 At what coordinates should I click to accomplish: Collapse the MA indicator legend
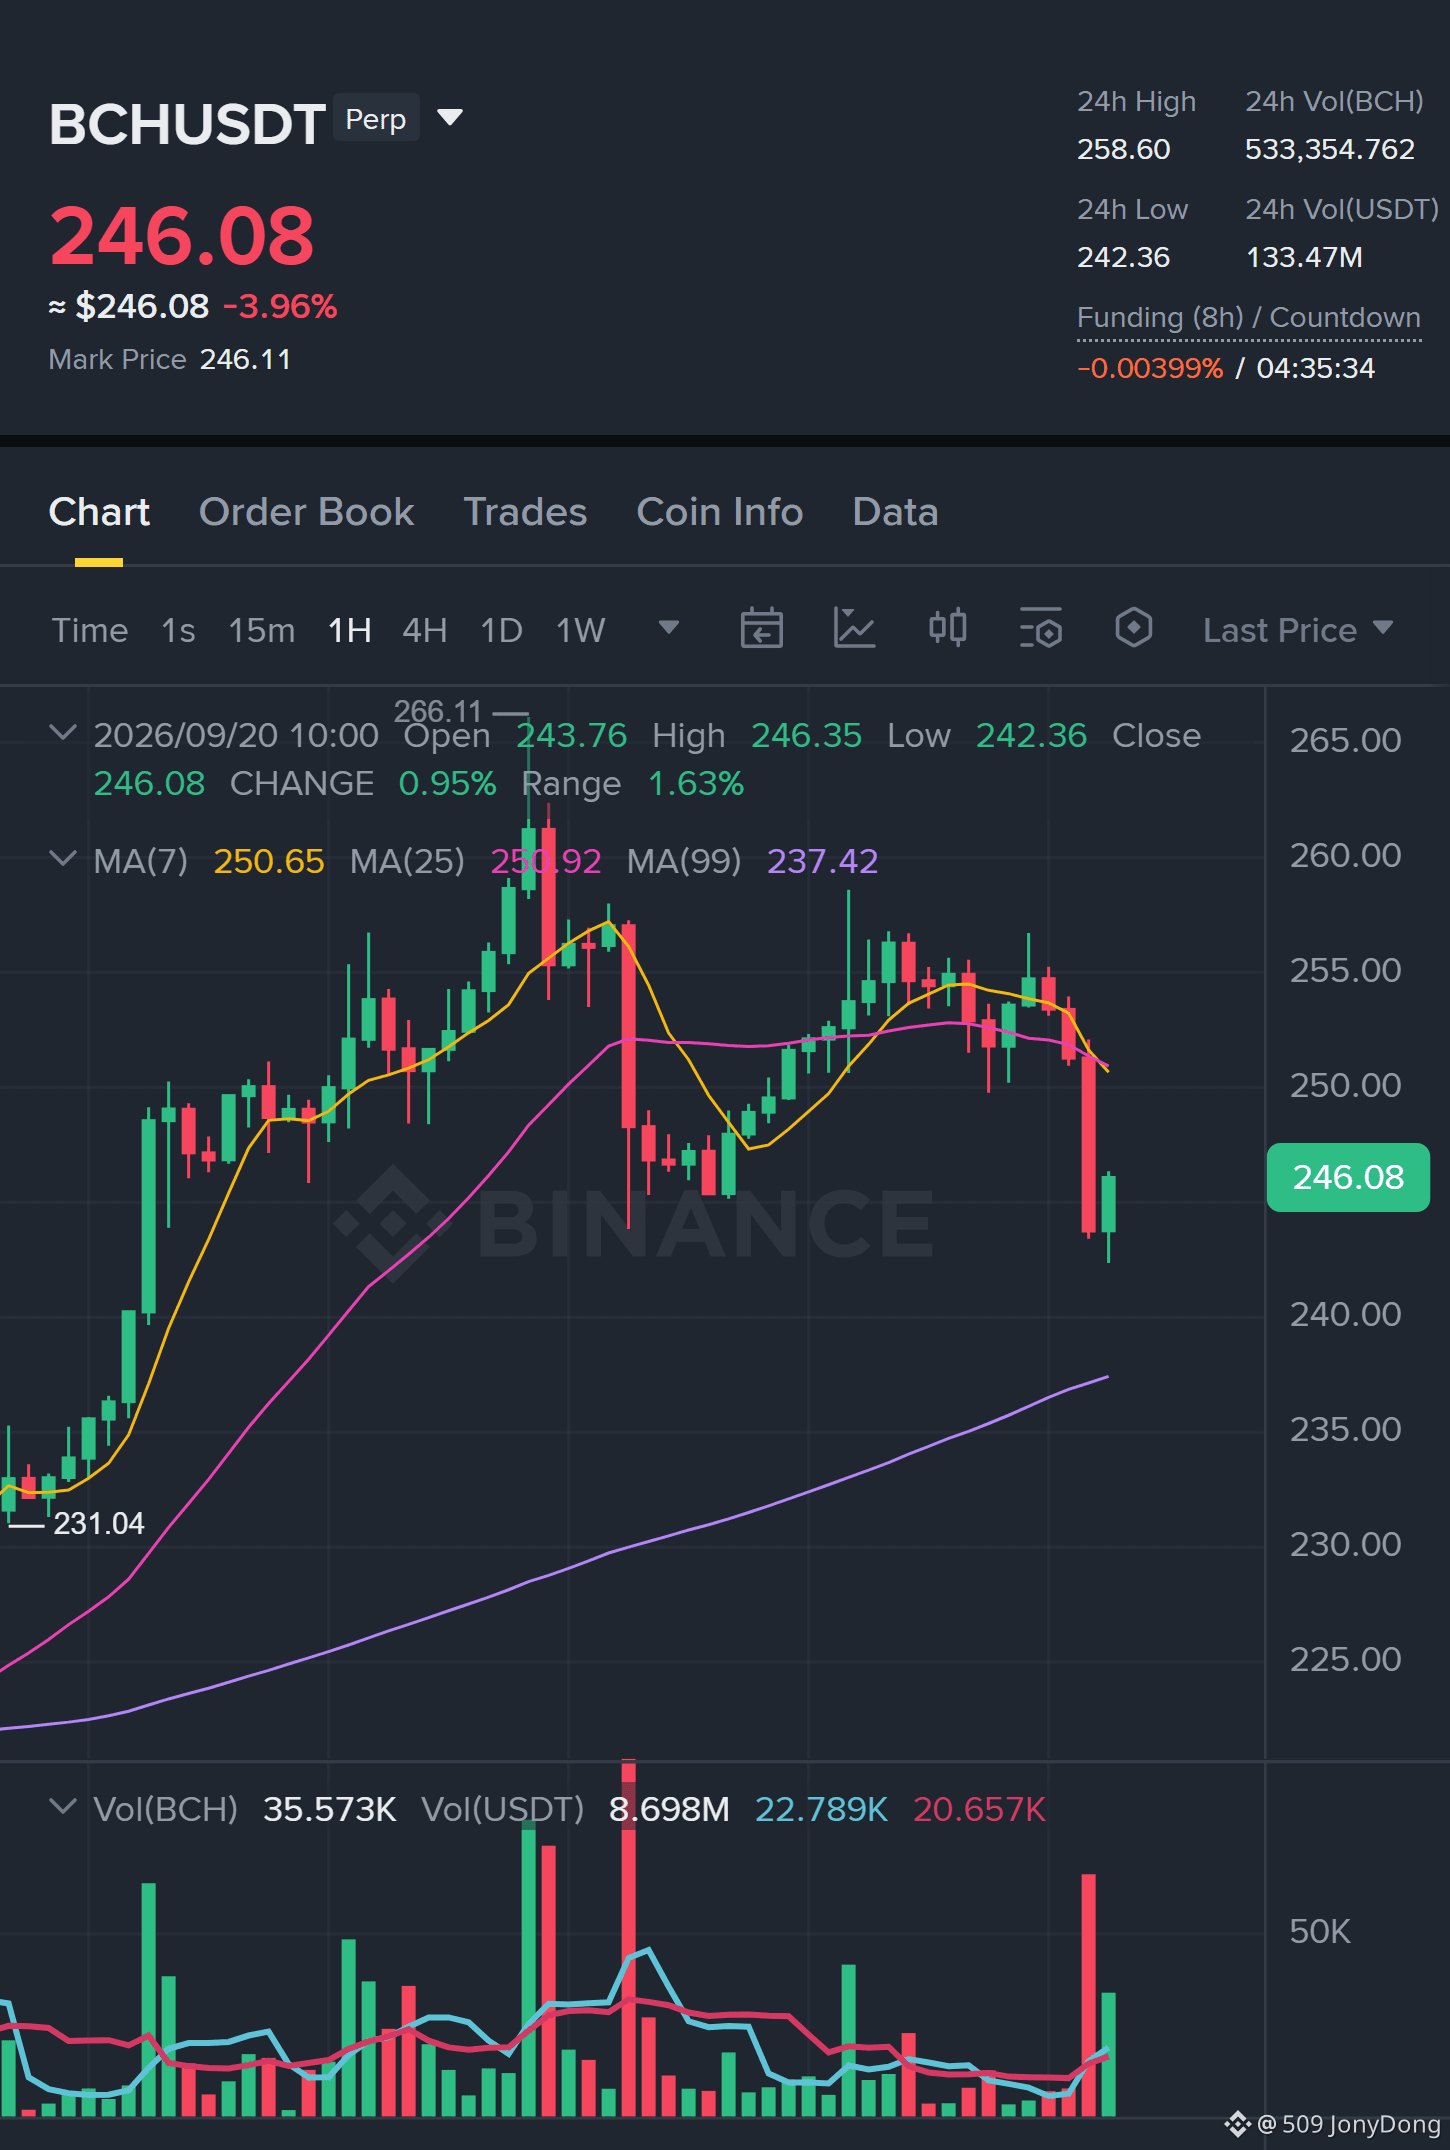(62, 859)
